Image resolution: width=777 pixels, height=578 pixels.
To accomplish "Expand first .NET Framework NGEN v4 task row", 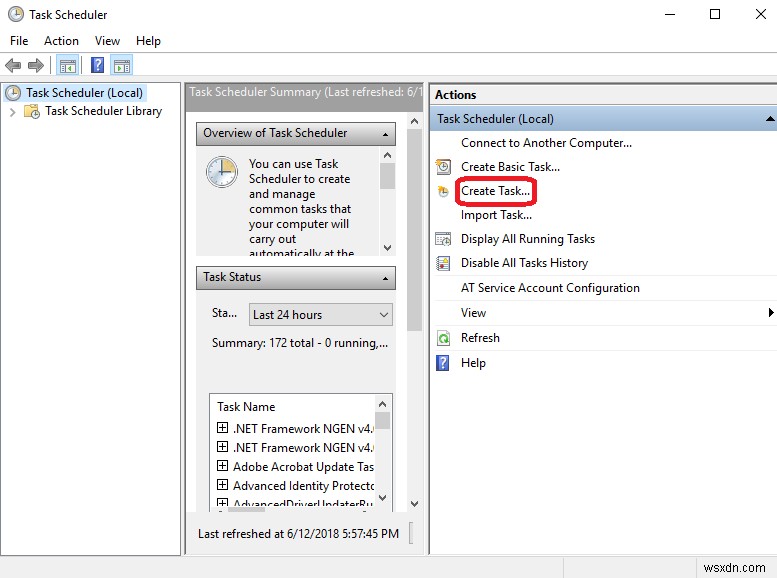I will pyautogui.click(x=222, y=427).
